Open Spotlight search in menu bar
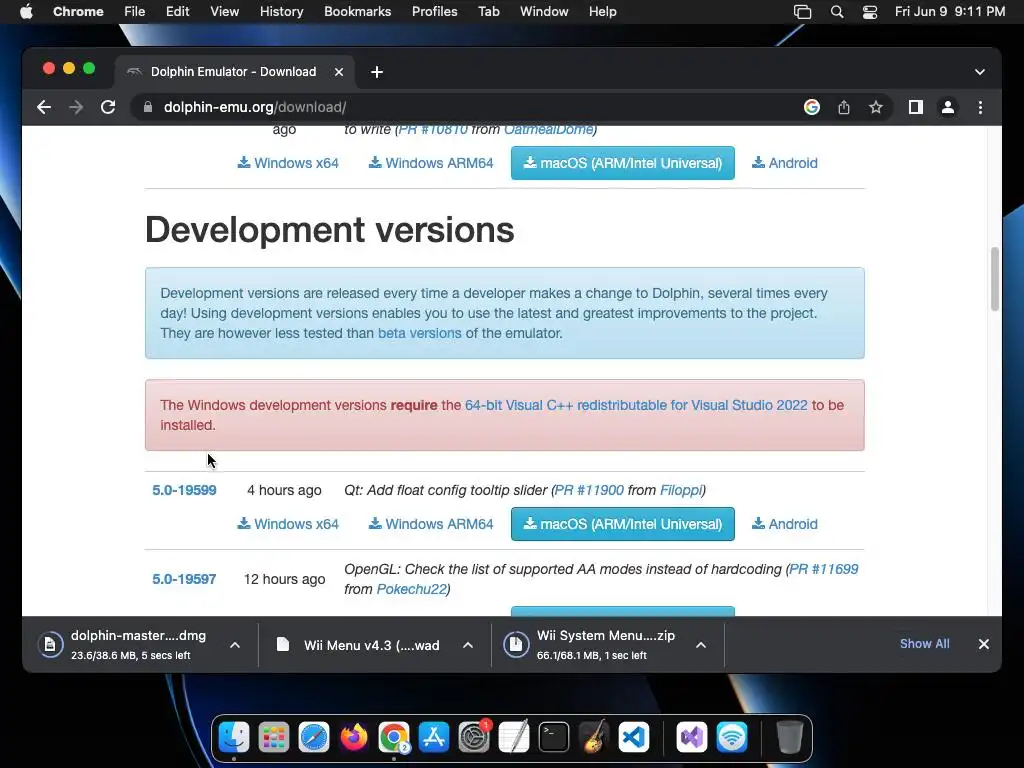Viewport: 1024px width, 768px height. coord(837,12)
